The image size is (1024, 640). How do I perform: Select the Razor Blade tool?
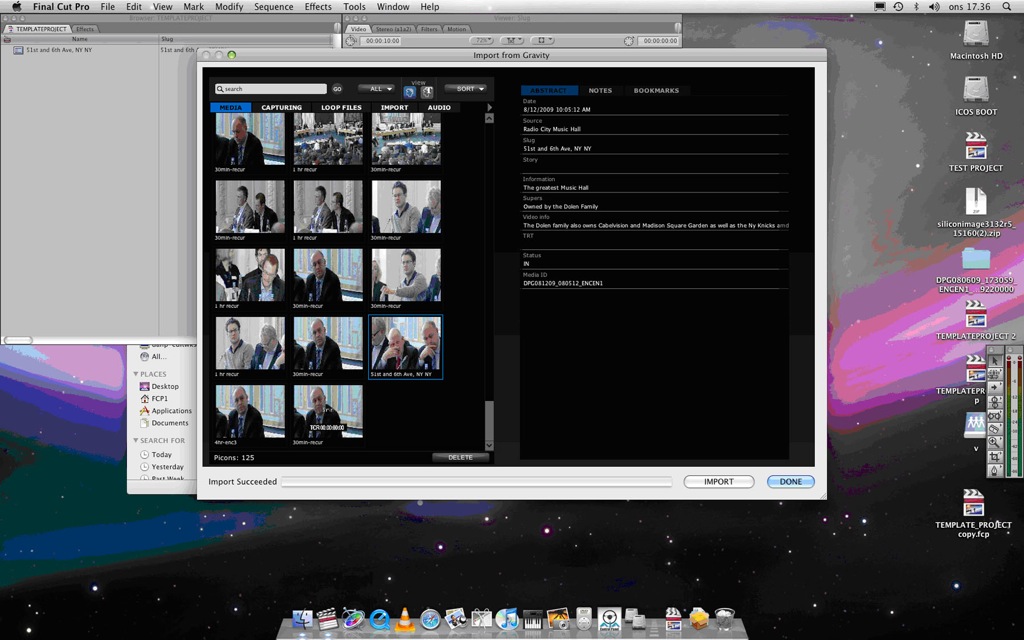coord(995,428)
